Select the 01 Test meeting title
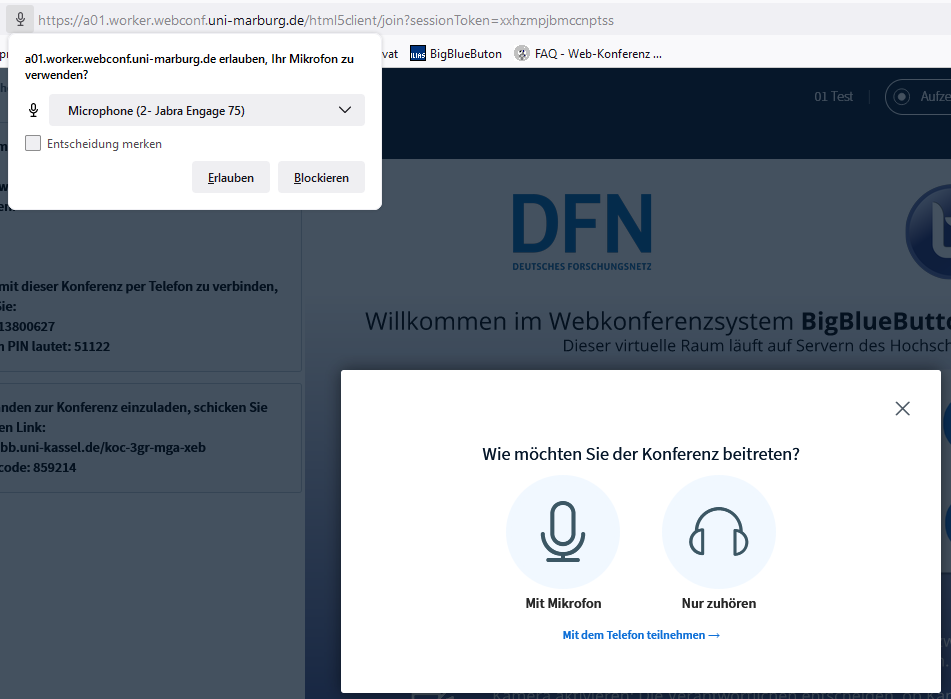Image resolution: width=951 pixels, height=699 pixels. 833,96
